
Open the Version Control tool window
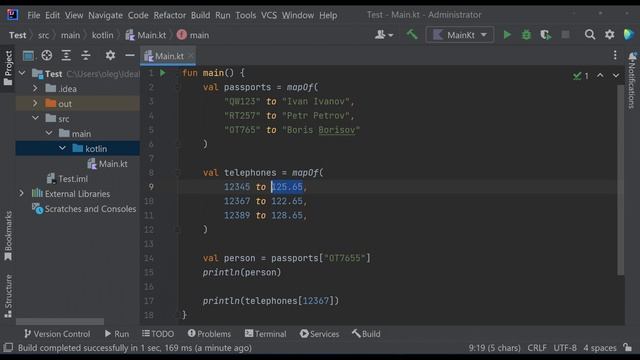[57, 334]
